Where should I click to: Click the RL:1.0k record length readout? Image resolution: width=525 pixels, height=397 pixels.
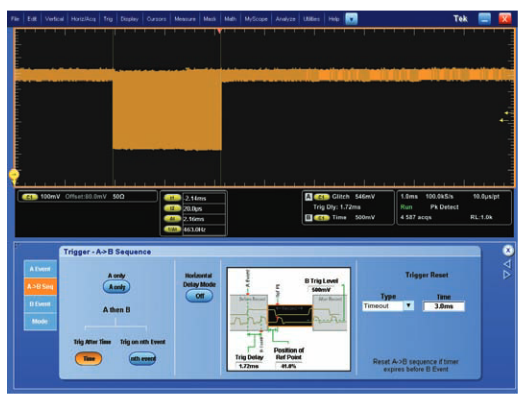click(x=481, y=217)
